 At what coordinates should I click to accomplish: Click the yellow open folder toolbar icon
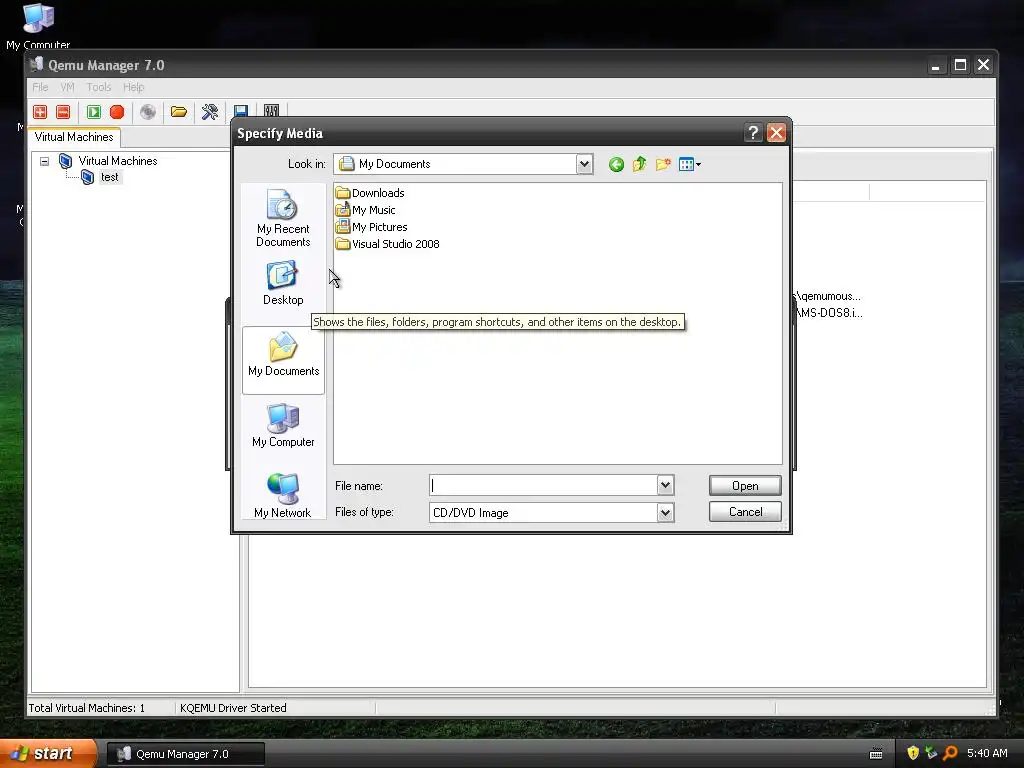click(x=179, y=112)
